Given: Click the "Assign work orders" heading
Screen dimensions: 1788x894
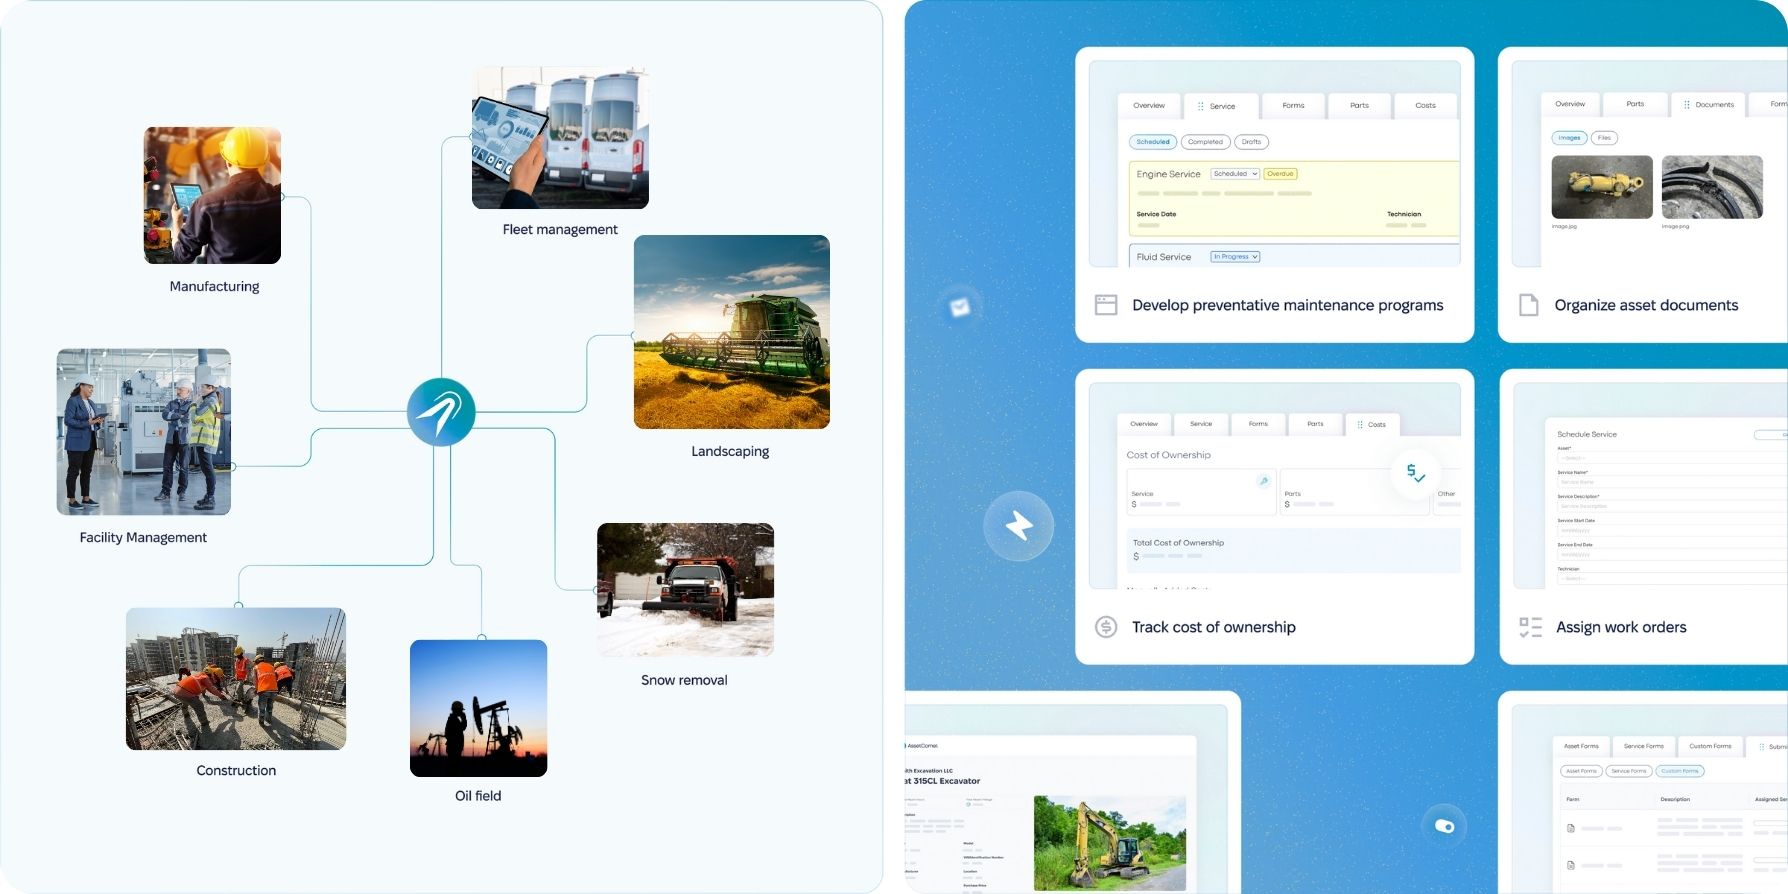Looking at the screenshot, I should pos(1621,627).
